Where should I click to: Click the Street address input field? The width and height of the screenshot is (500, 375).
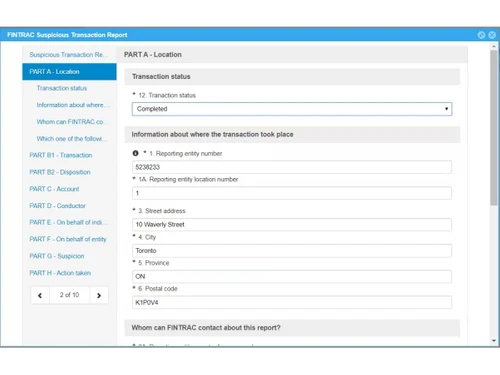pos(292,225)
